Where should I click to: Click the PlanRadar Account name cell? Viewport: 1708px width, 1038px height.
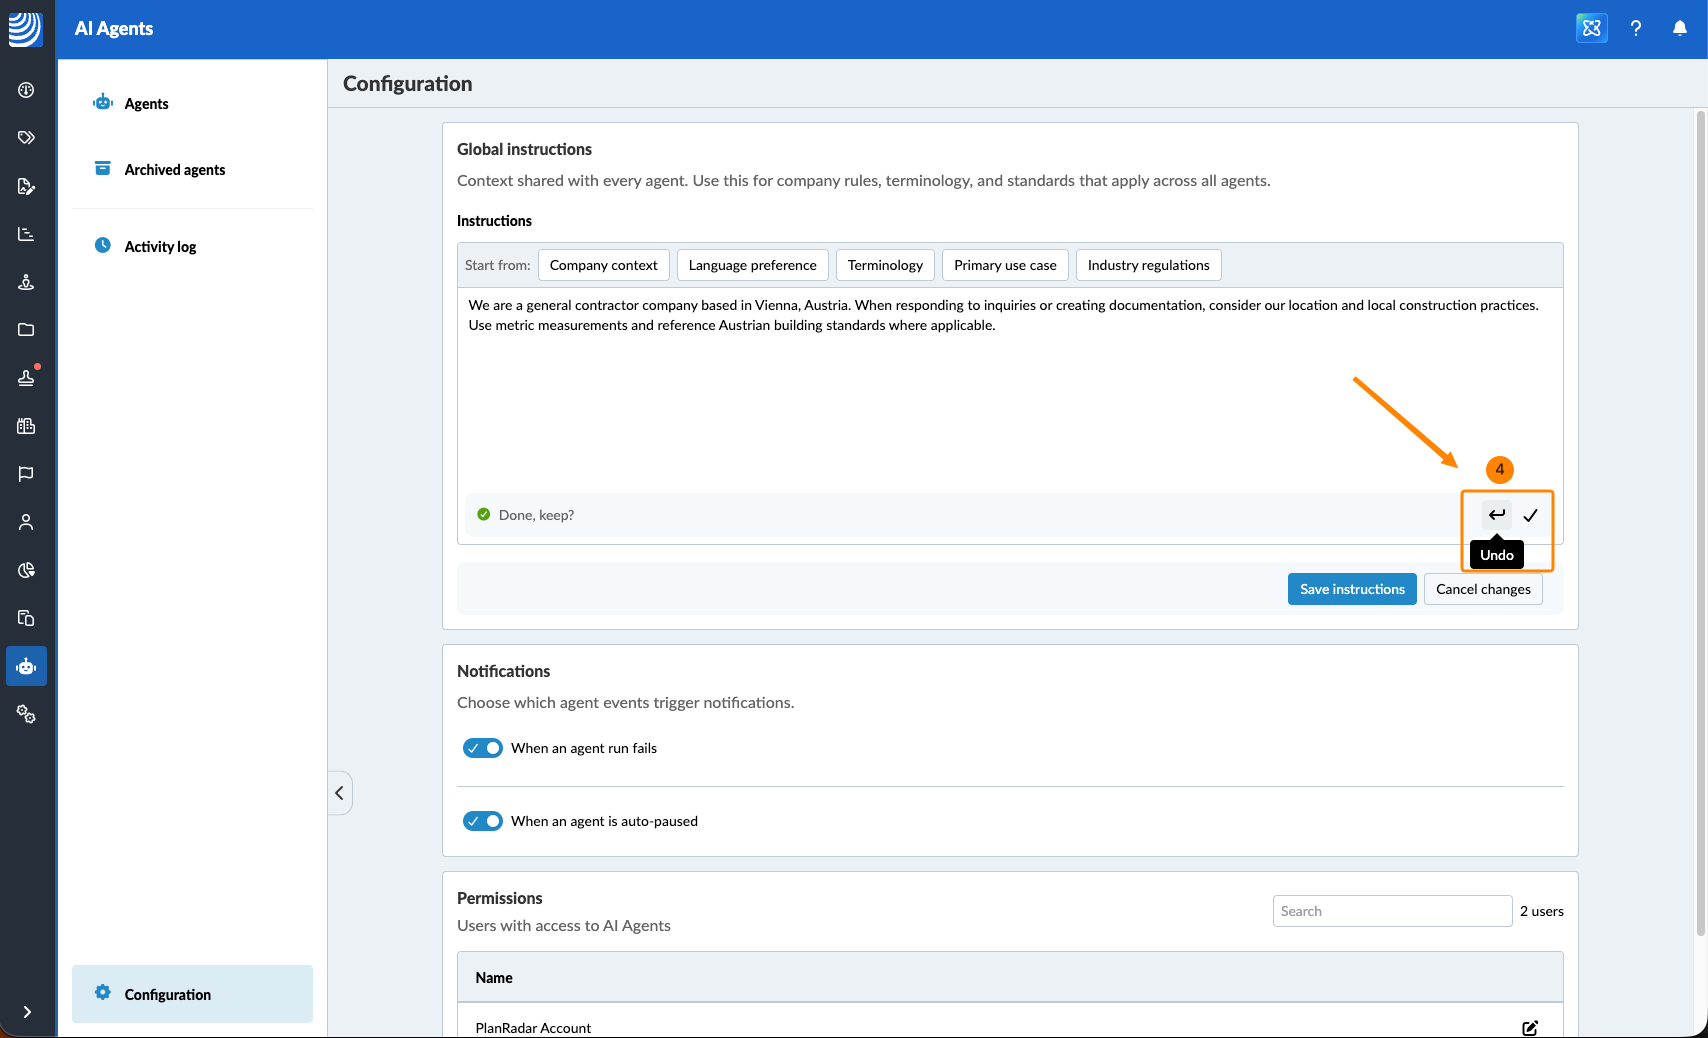(x=533, y=1028)
